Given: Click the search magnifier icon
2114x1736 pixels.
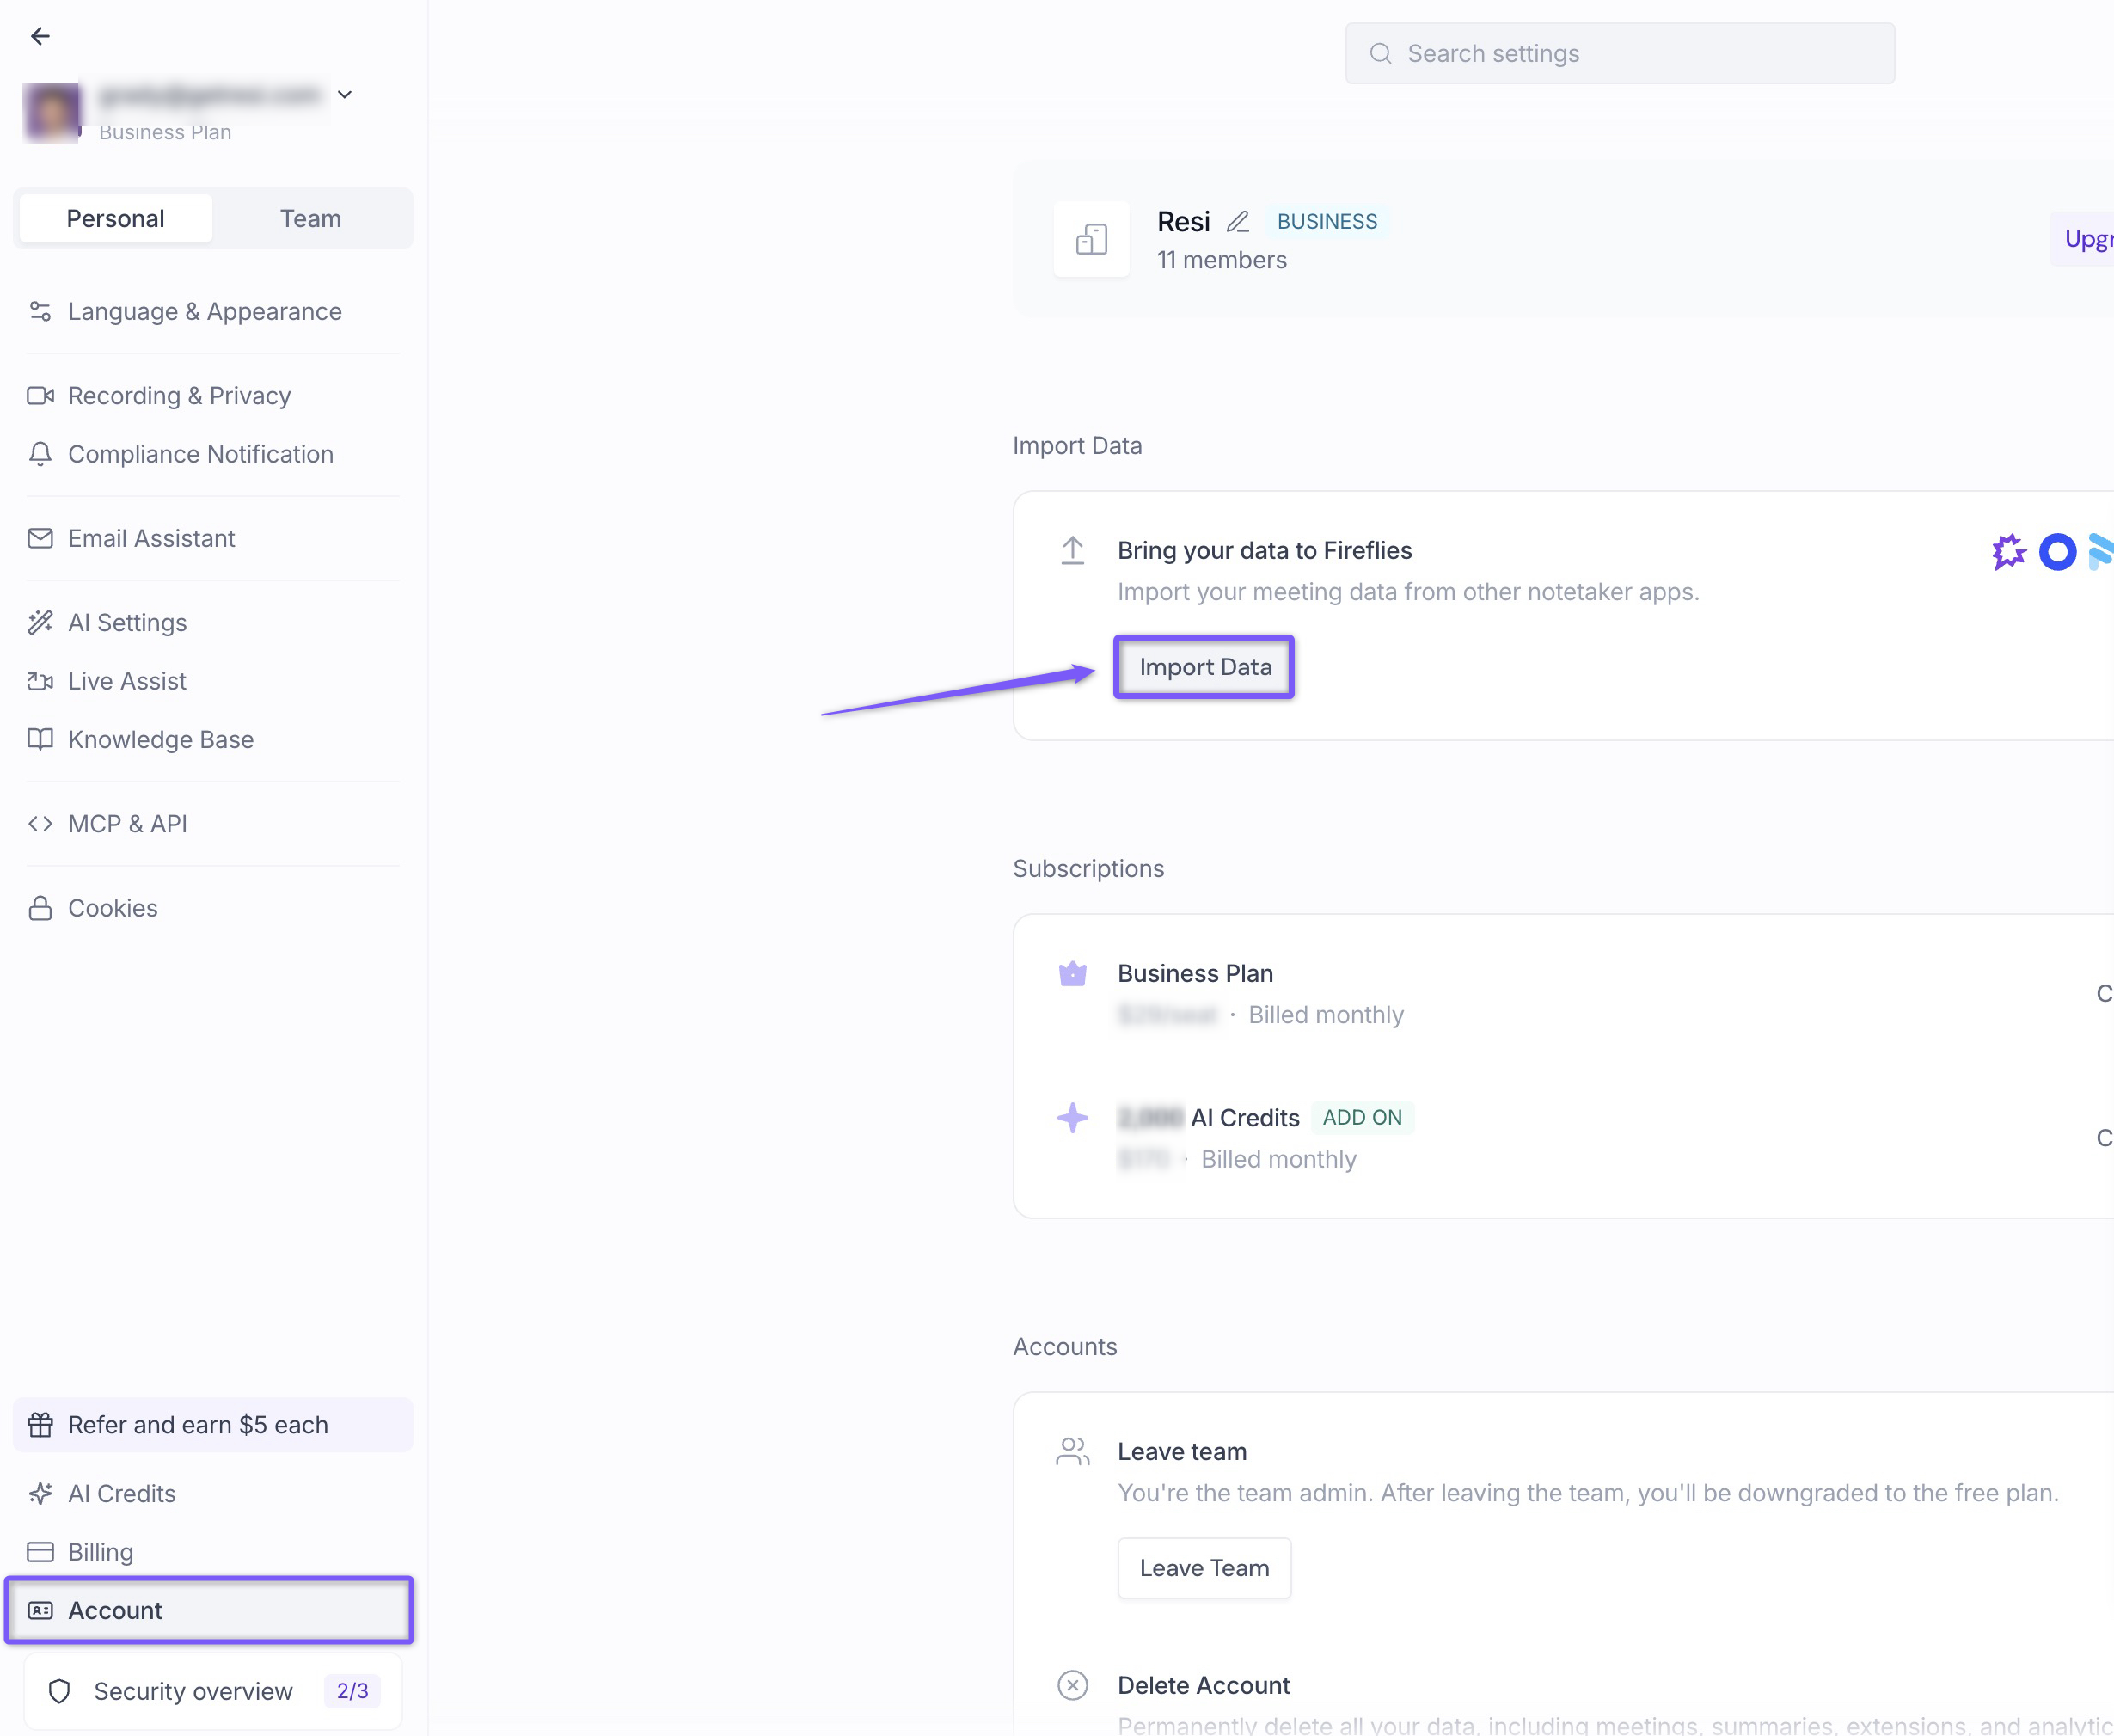Looking at the screenshot, I should tap(1380, 54).
